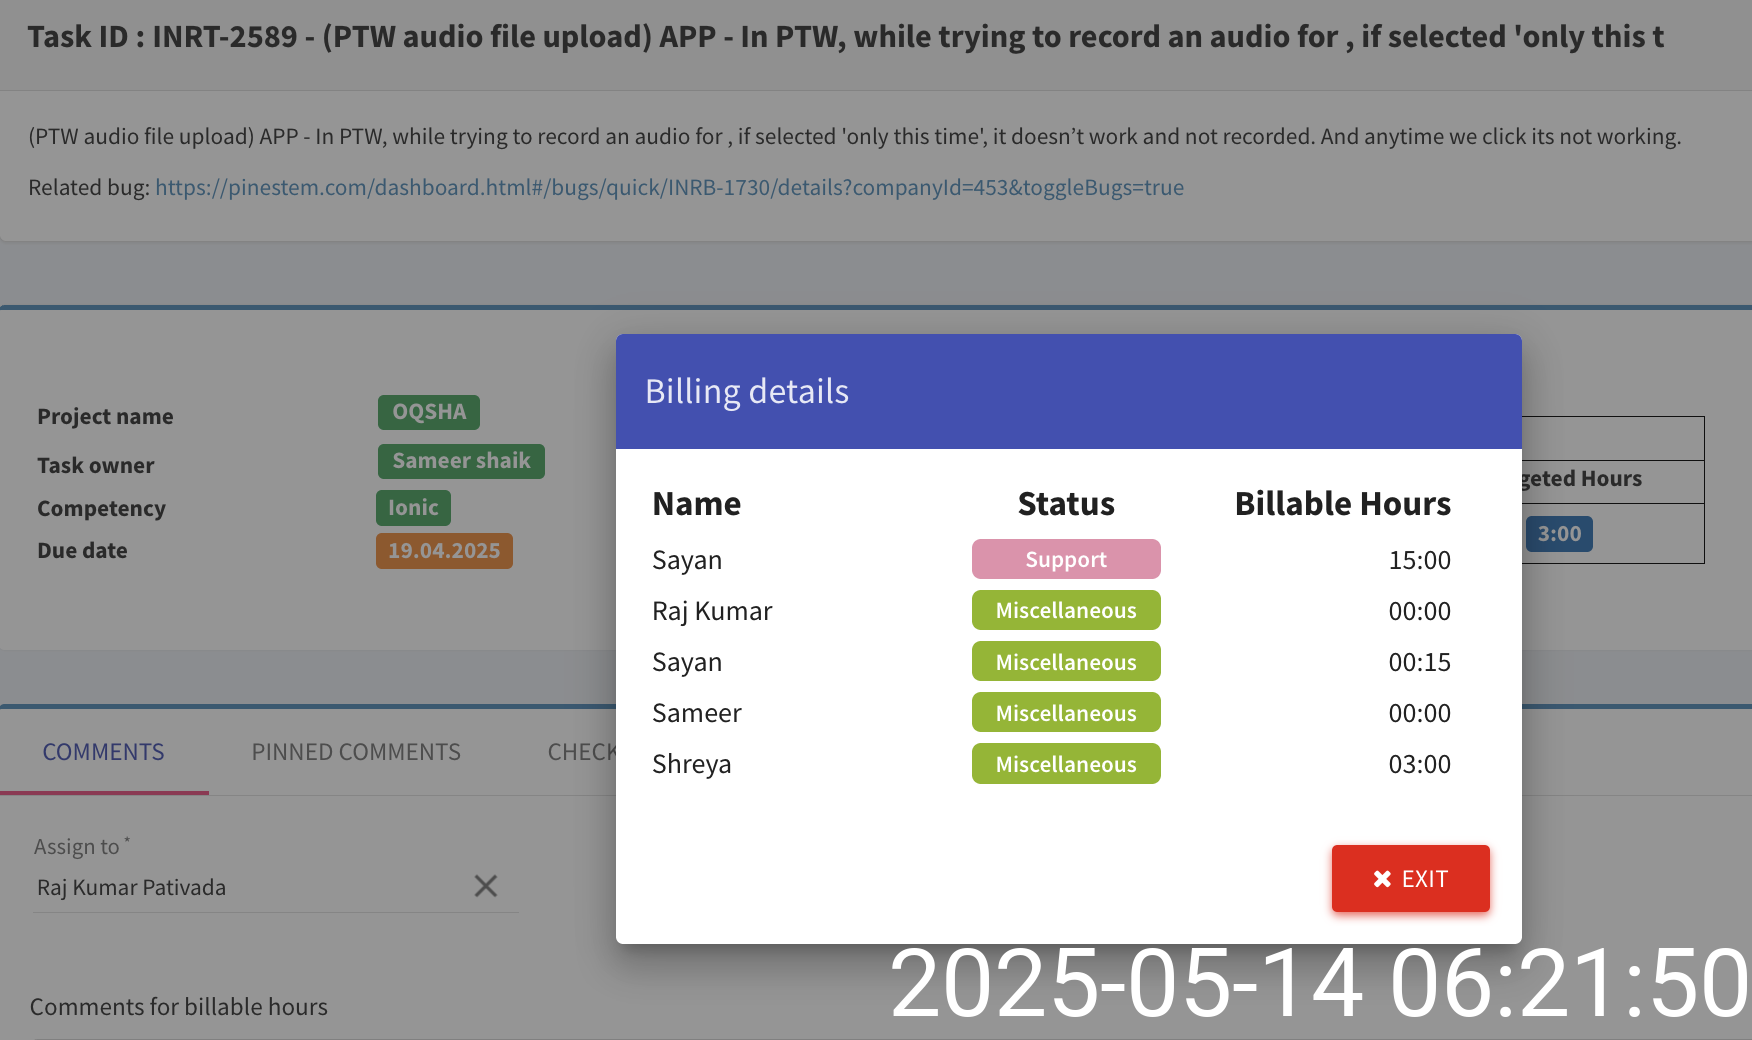The image size is (1752, 1040).
Task: Click the 3:00 budgeted hours badge
Action: pos(1559,534)
